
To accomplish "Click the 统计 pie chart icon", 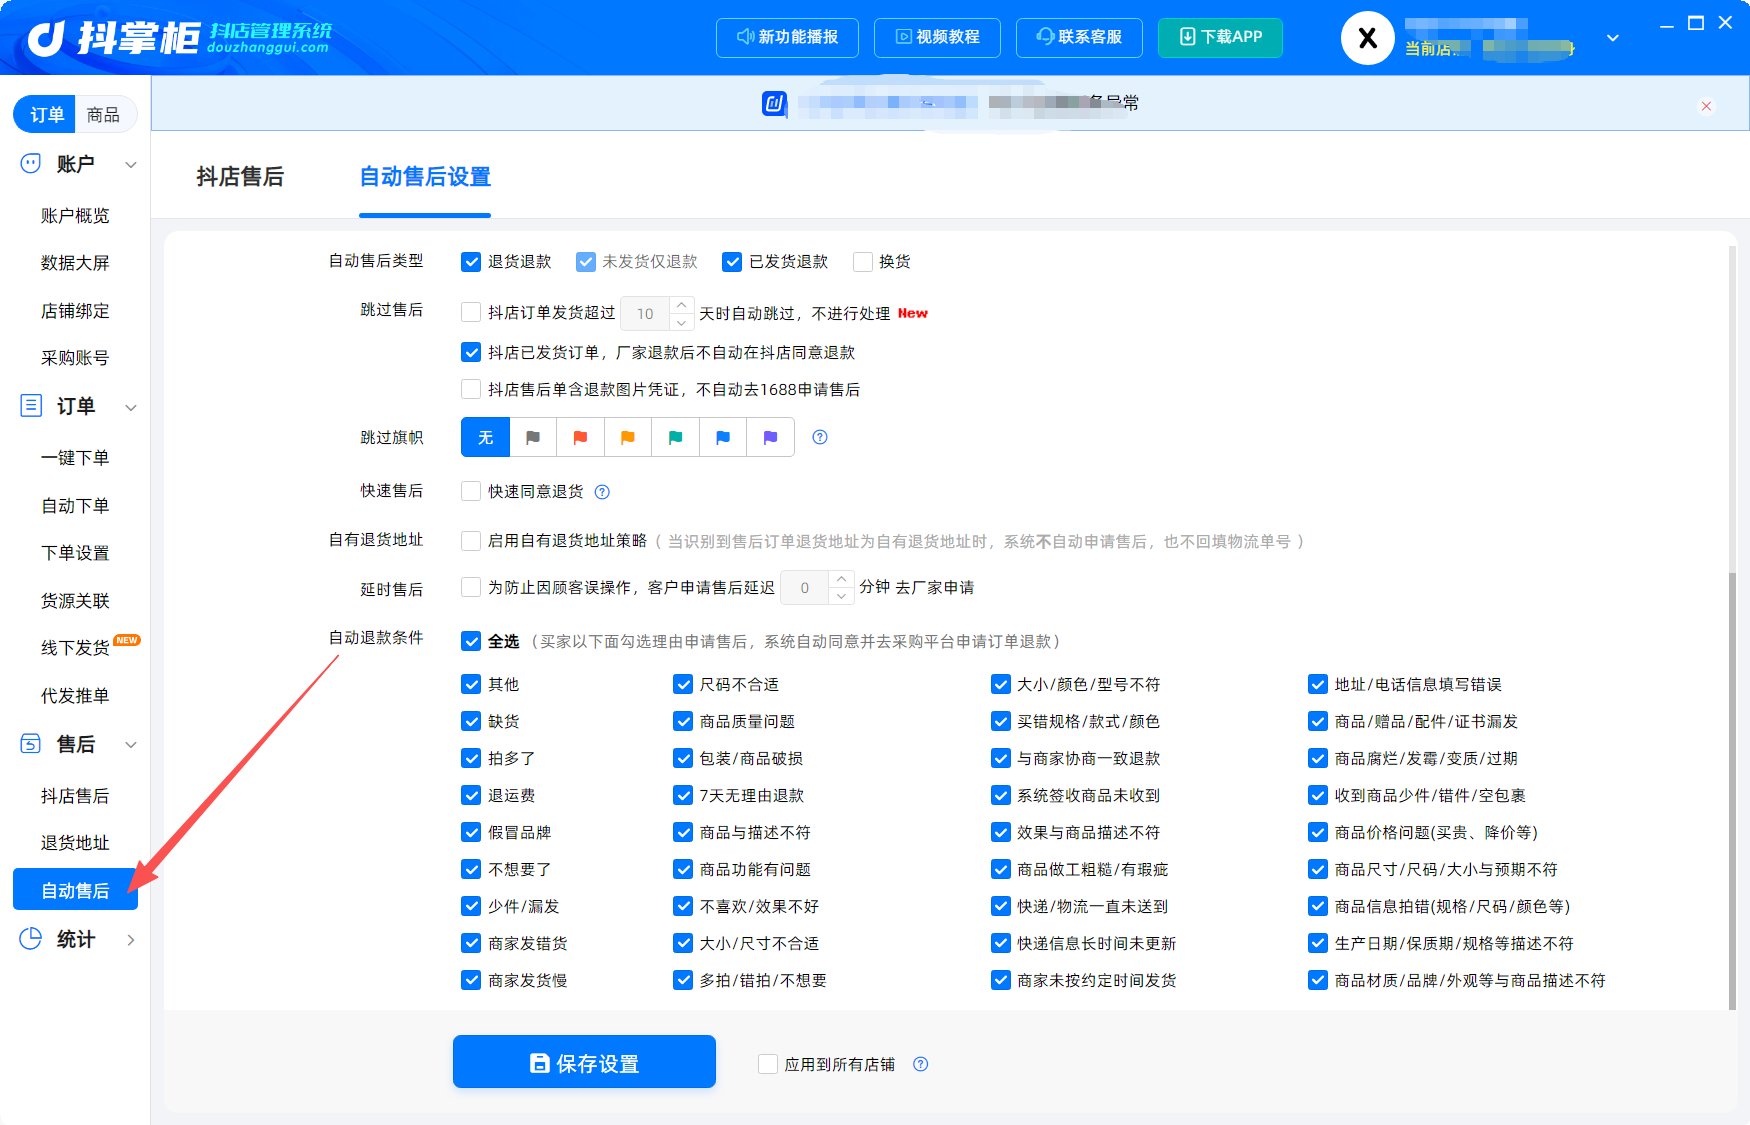I will click(x=31, y=938).
